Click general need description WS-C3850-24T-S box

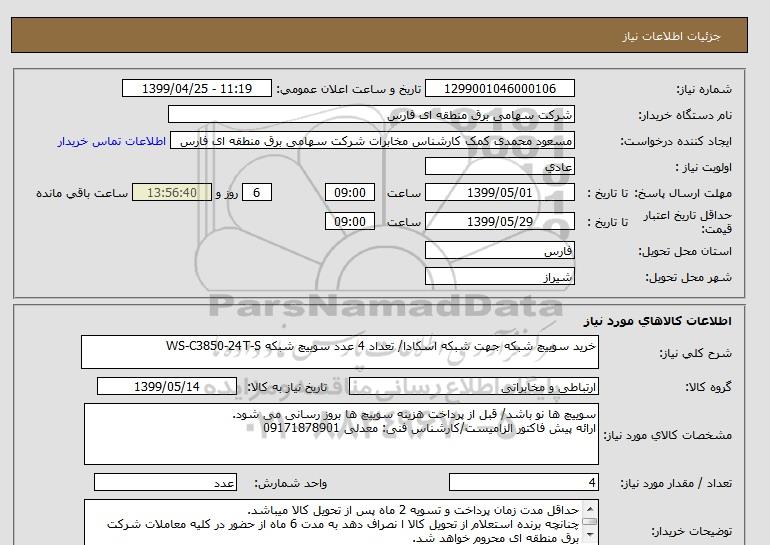tap(340, 352)
